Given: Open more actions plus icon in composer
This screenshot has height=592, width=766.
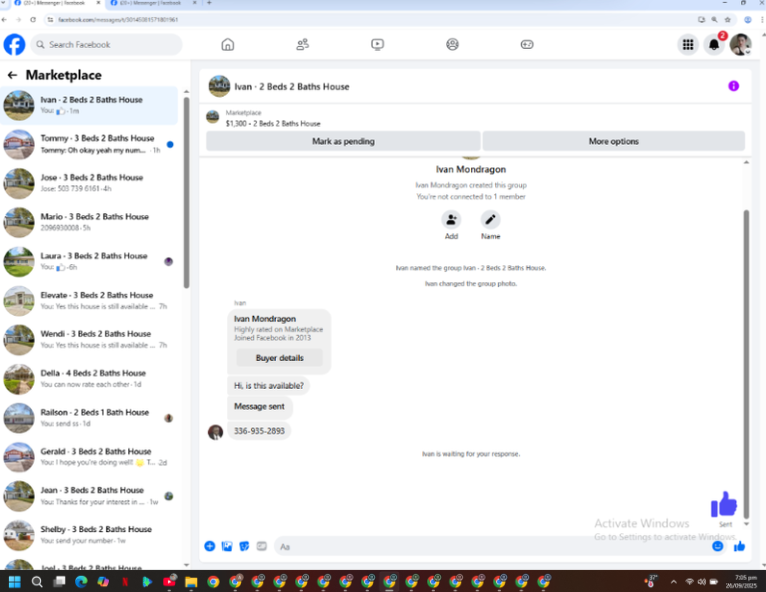Looking at the screenshot, I should tap(210, 546).
